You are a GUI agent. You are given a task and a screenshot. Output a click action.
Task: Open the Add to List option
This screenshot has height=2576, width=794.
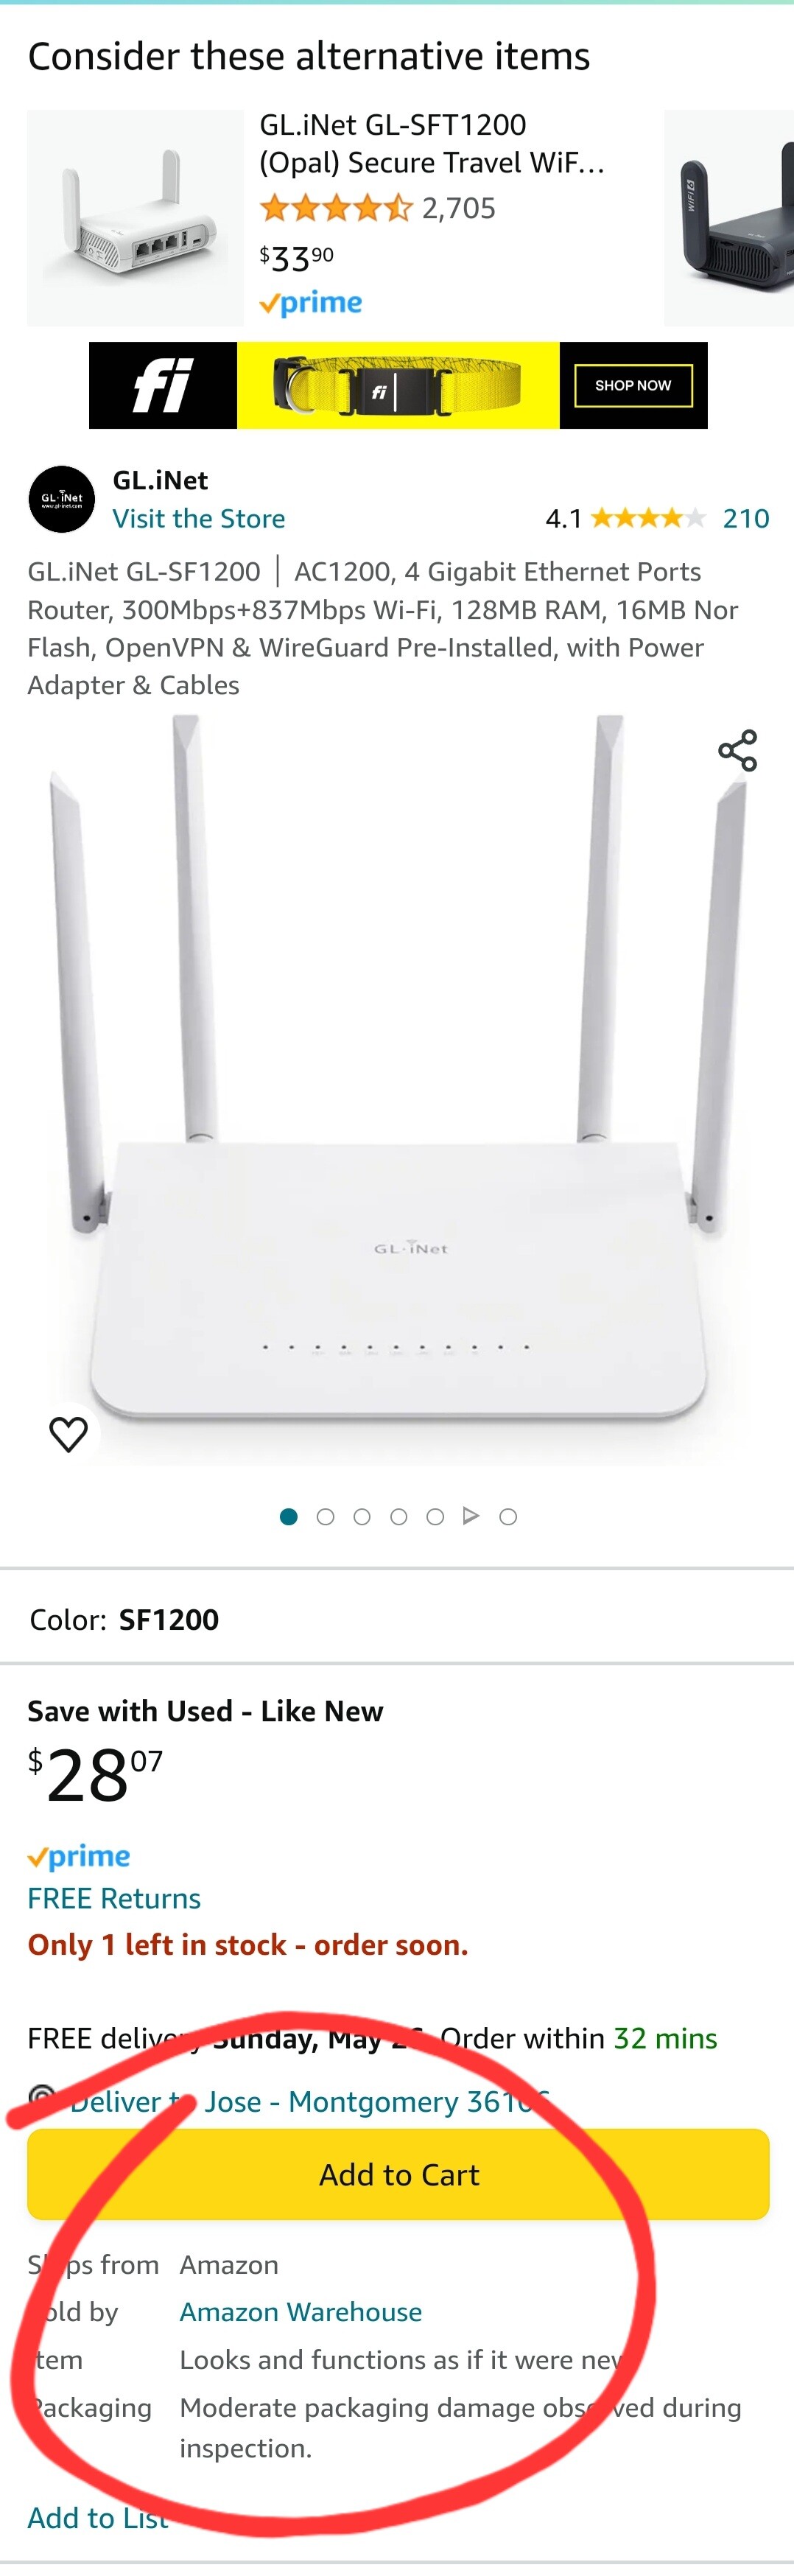(98, 2517)
